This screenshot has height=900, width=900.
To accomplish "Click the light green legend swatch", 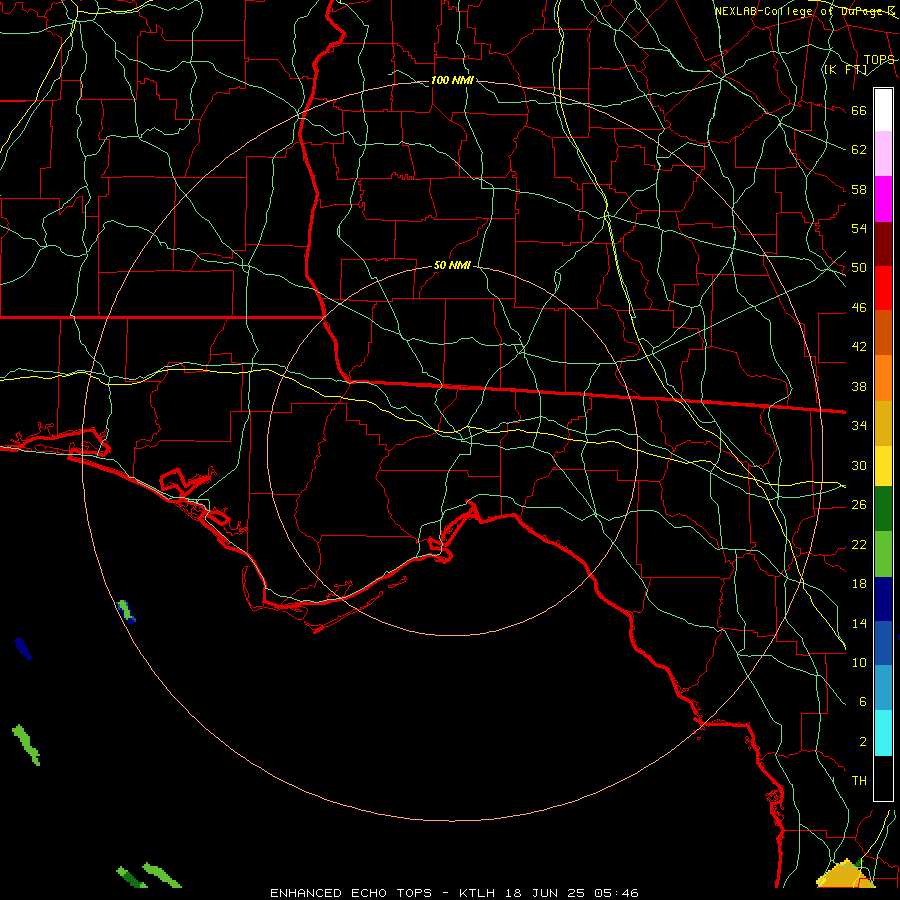I will click(x=883, y=553).
